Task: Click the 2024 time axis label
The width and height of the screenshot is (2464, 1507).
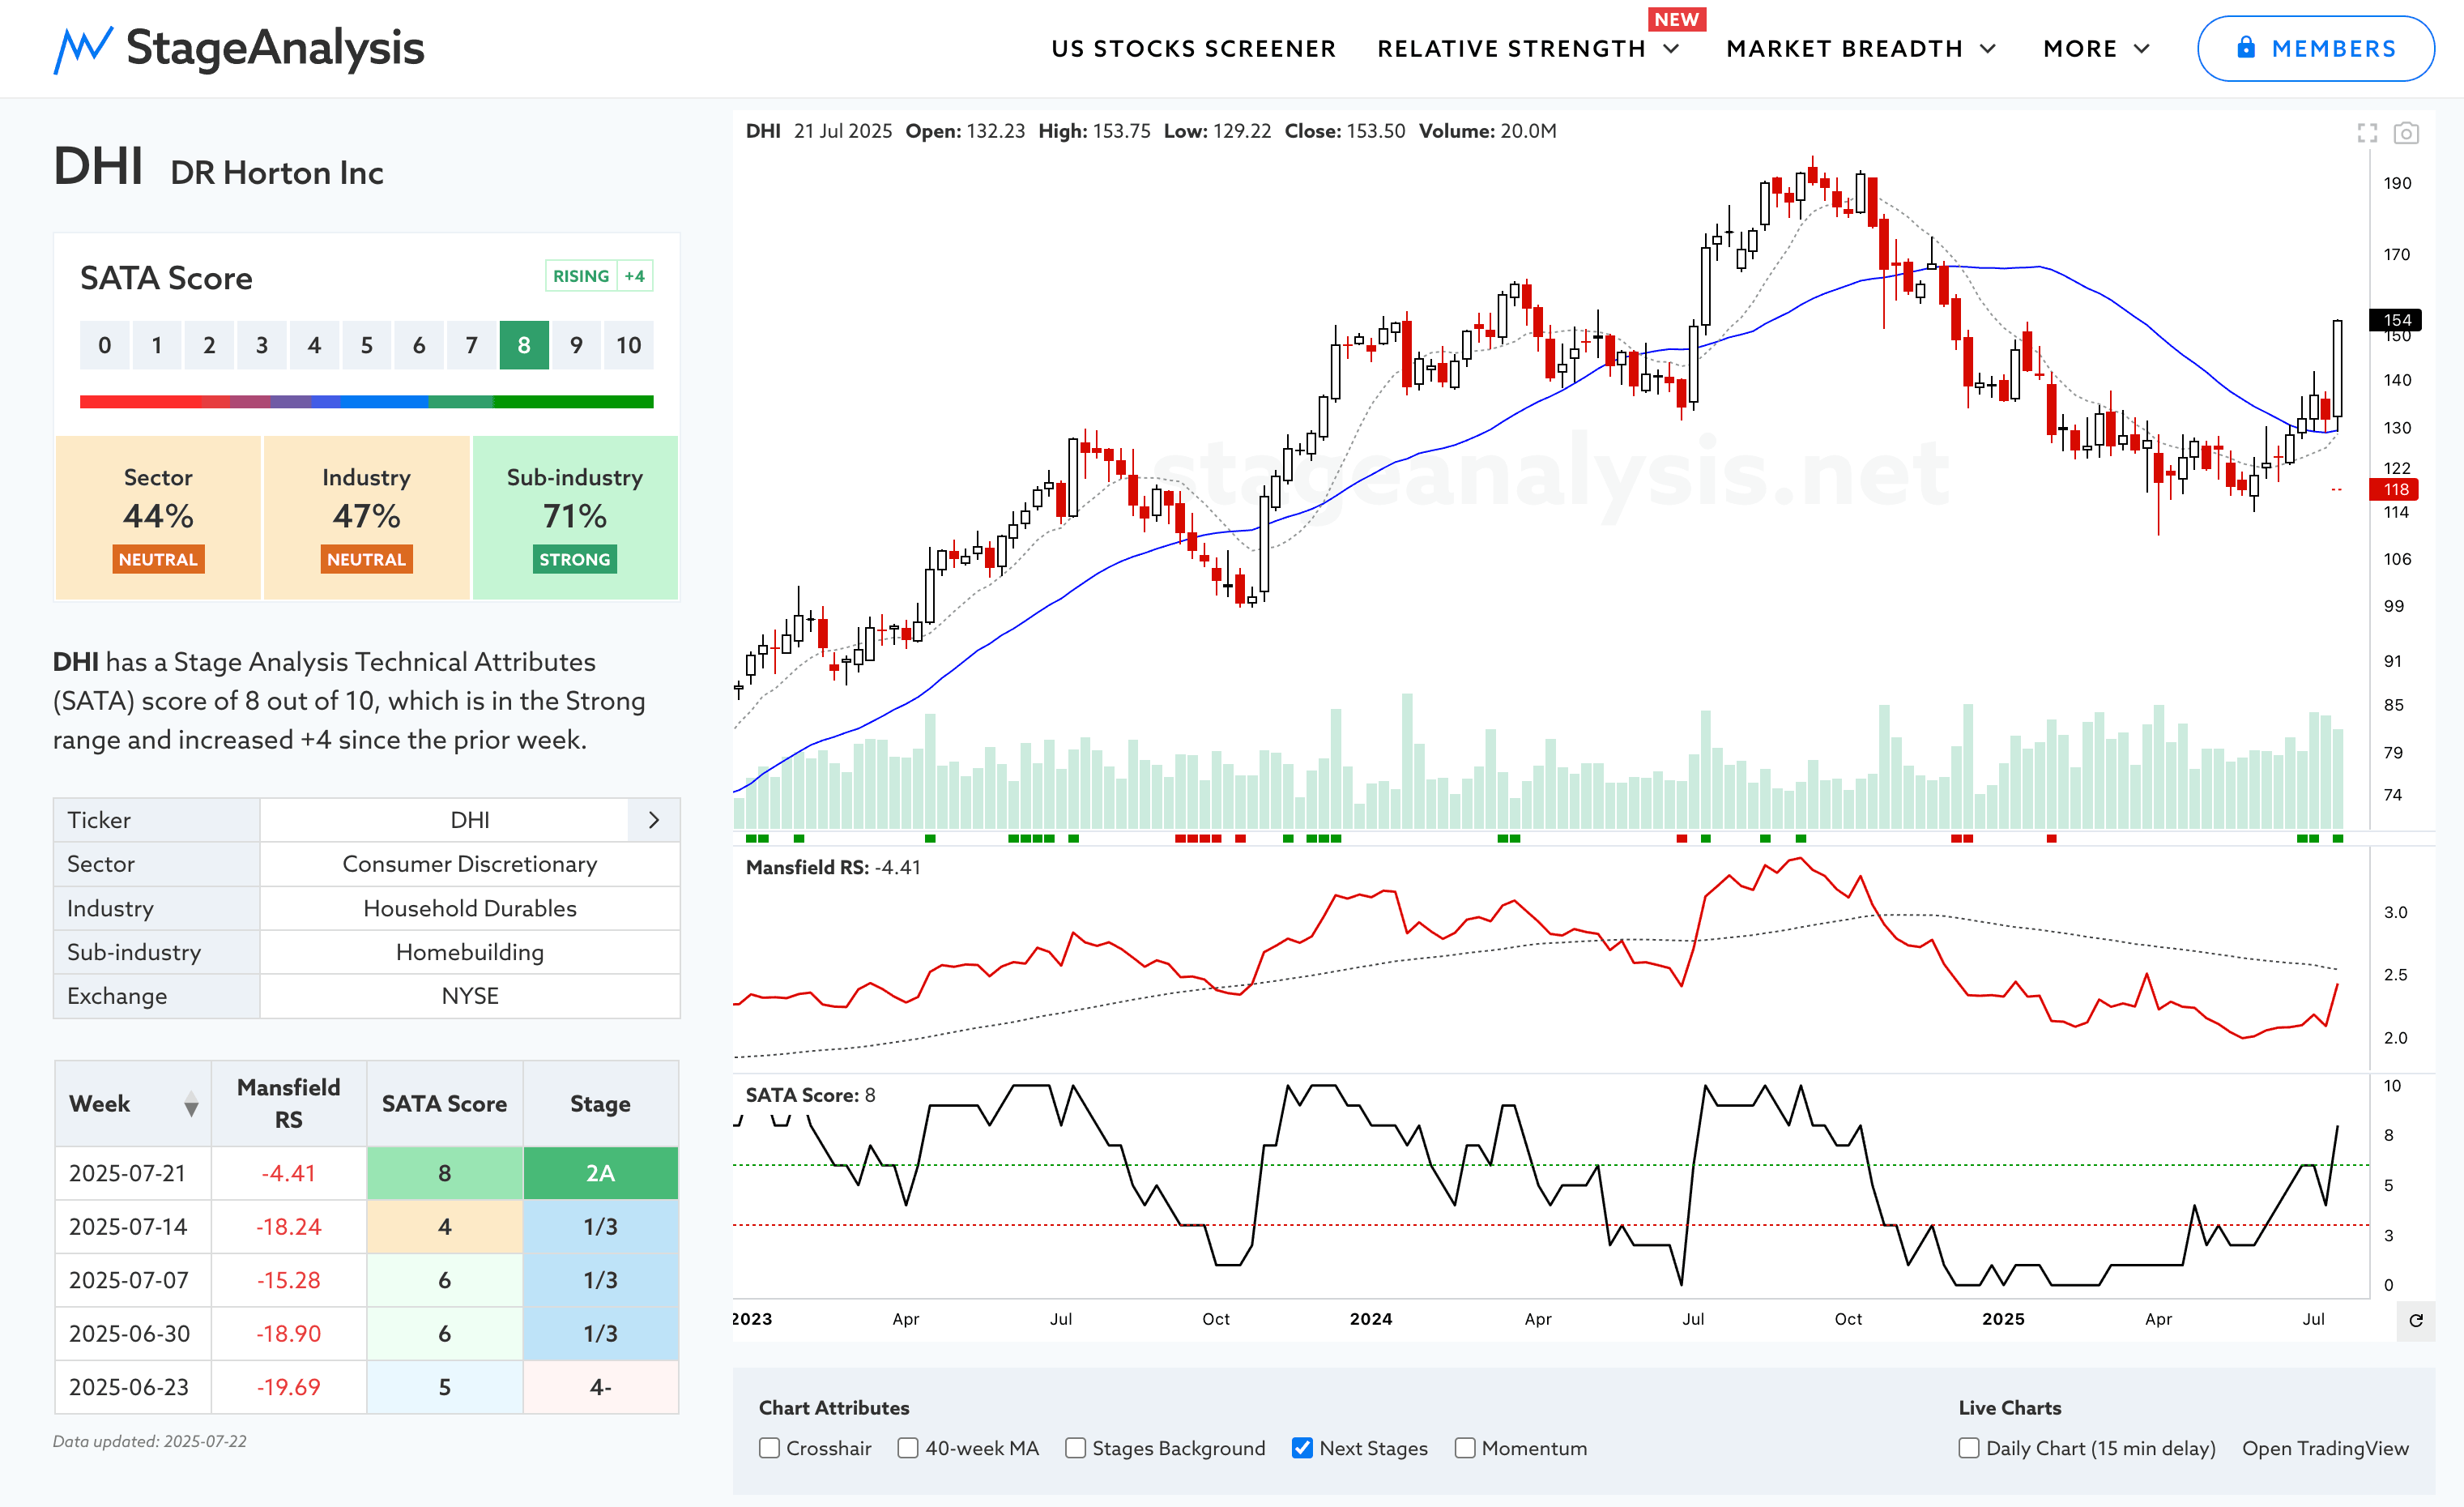Action: 1371,1319
